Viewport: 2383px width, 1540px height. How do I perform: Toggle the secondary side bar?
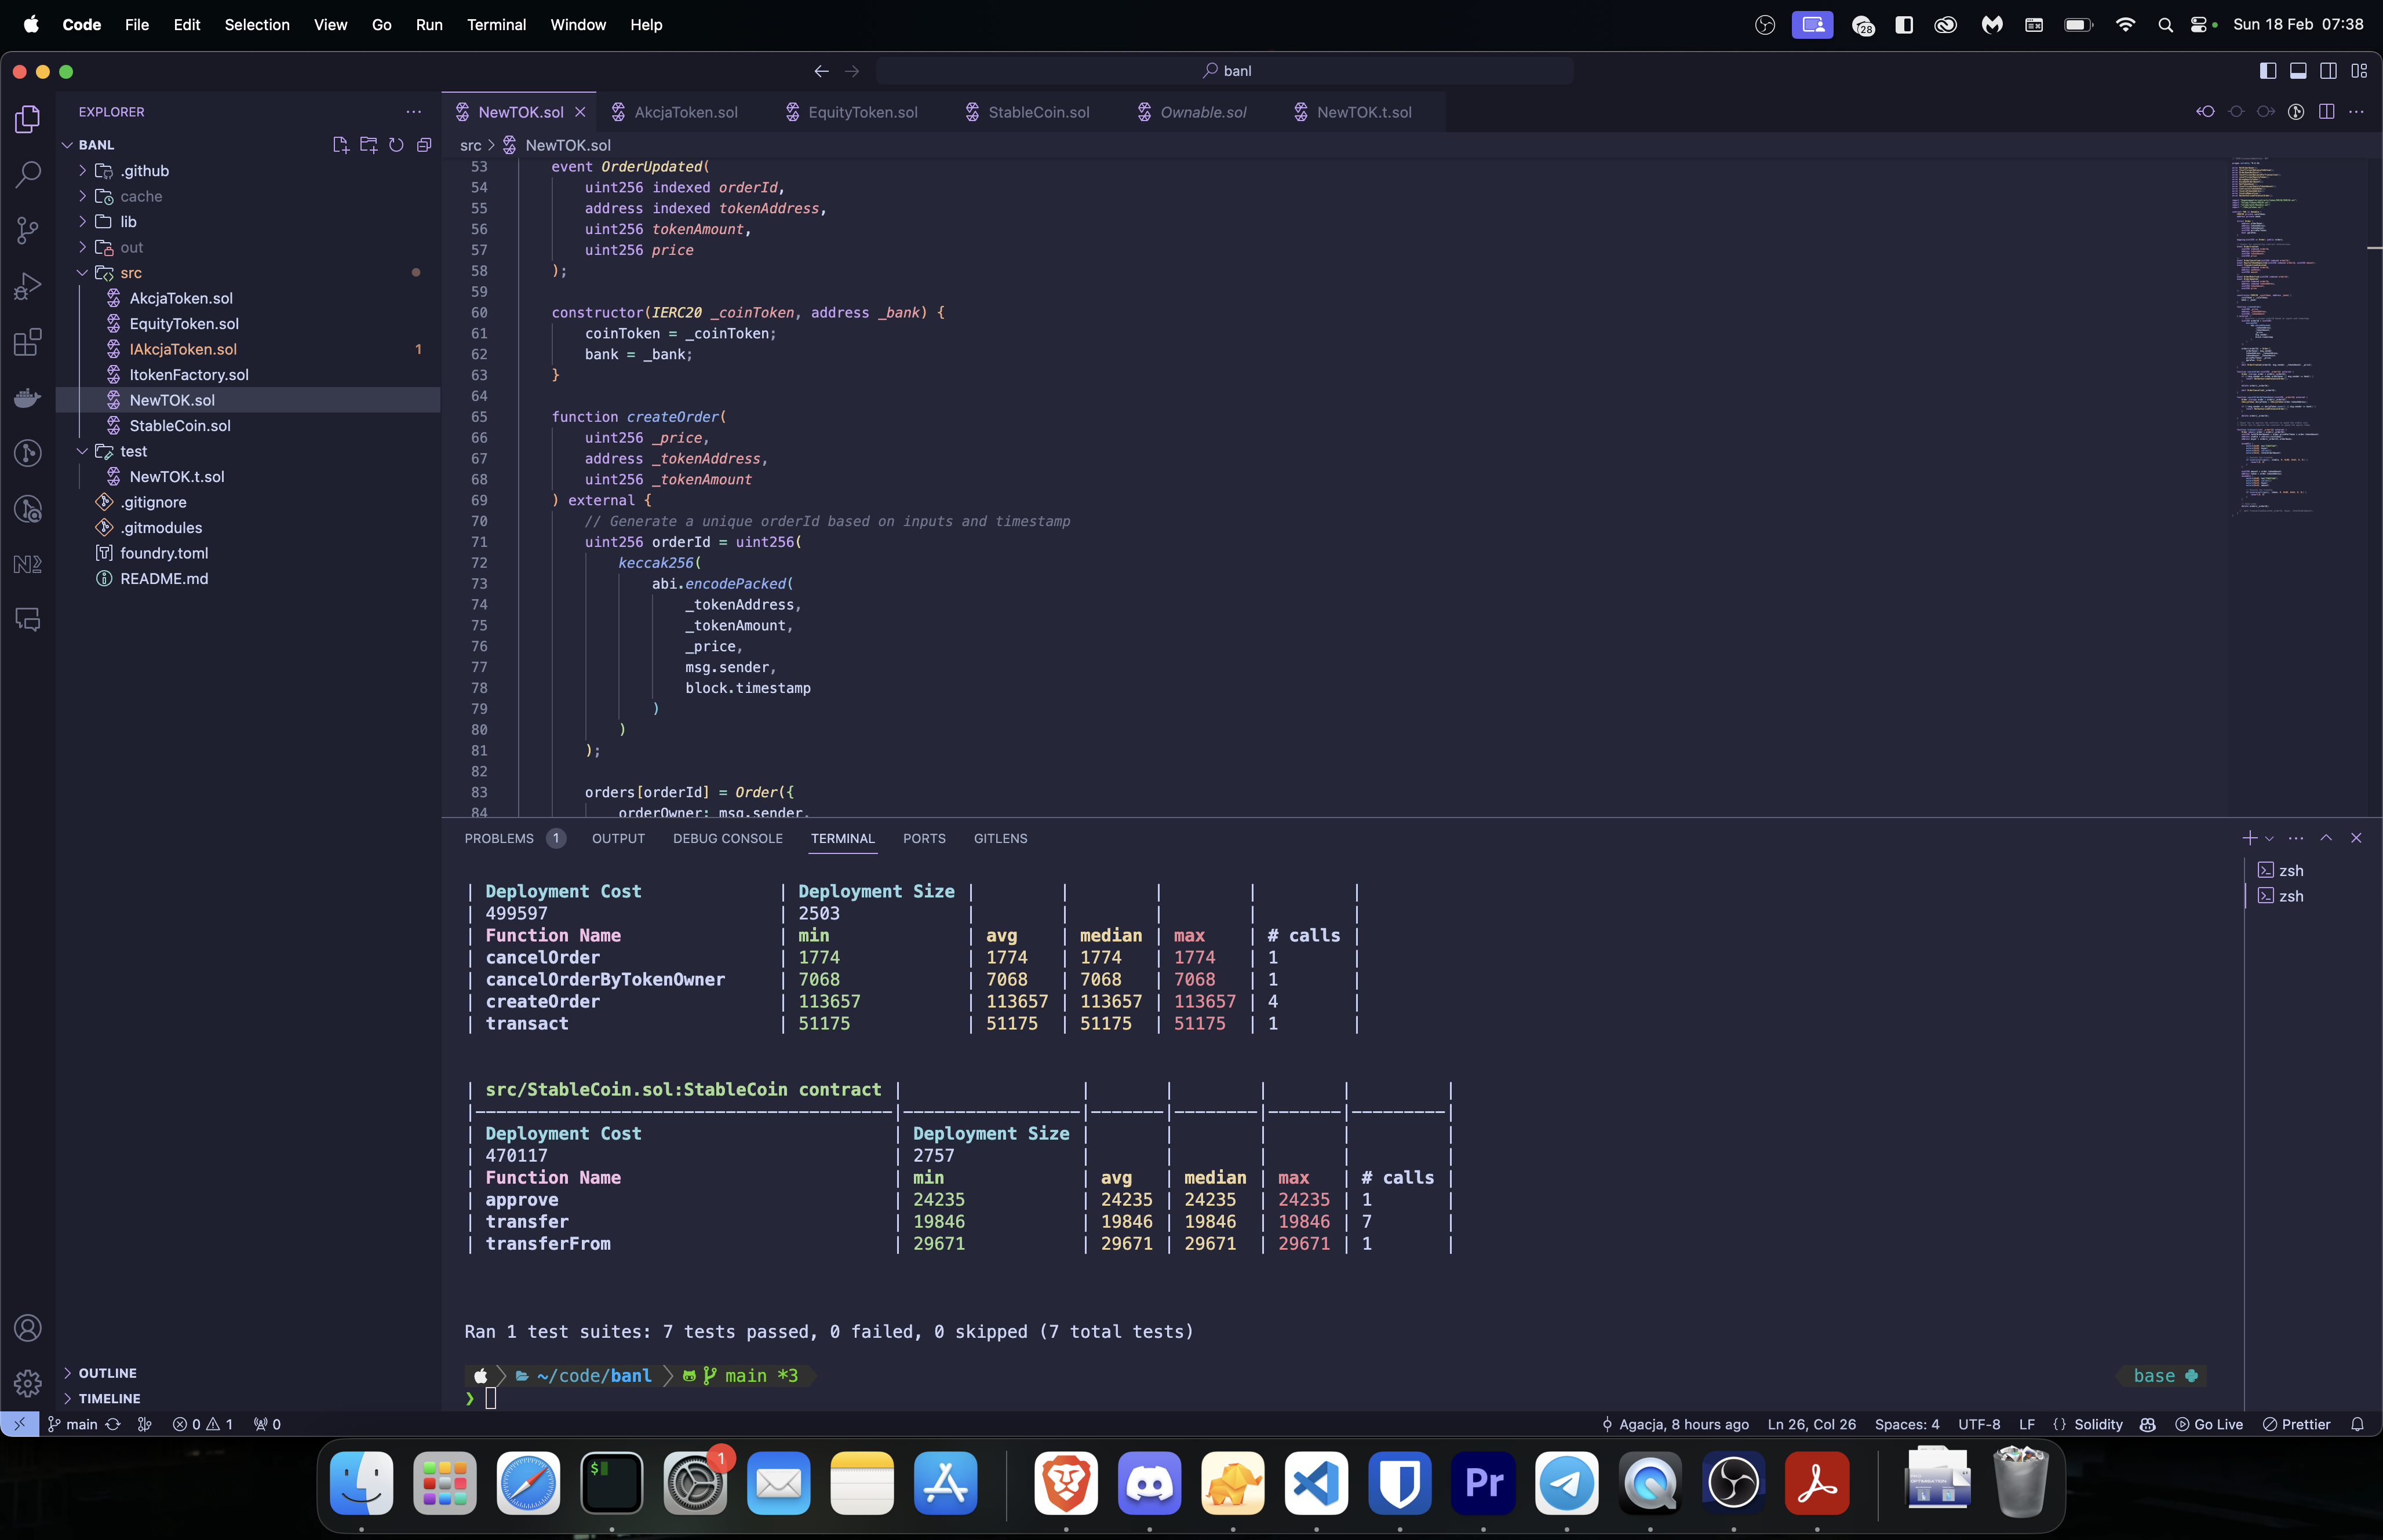pyautogui.click(x=2328, y=71)
